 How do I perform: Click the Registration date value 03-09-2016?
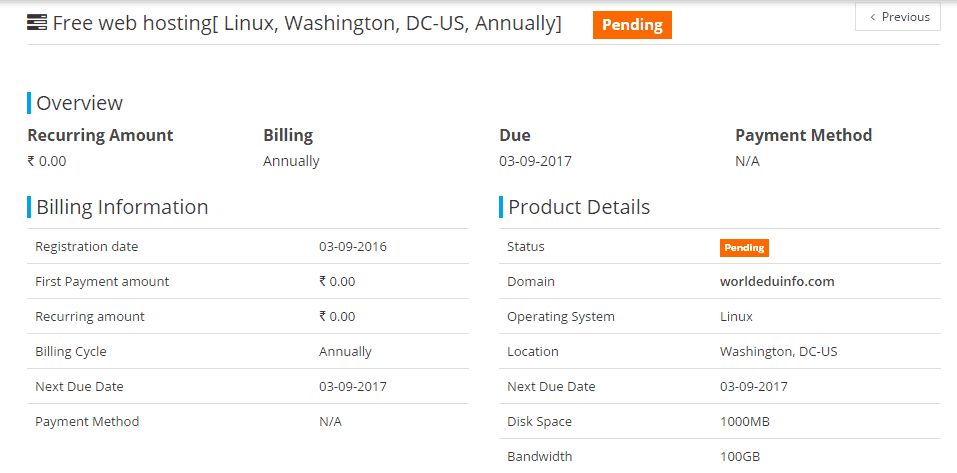(x=353, y=247)
